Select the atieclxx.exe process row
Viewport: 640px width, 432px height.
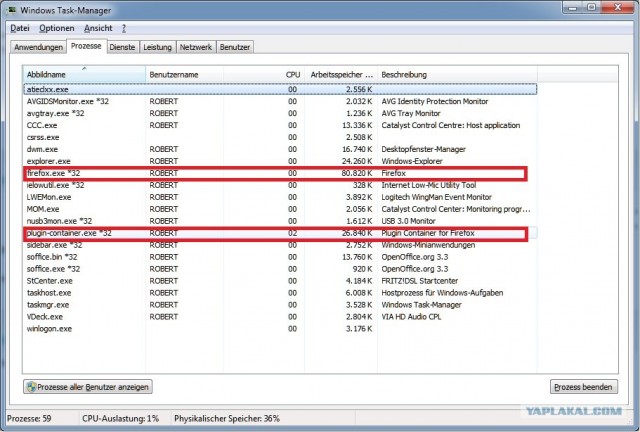click(x=280, y=89)
